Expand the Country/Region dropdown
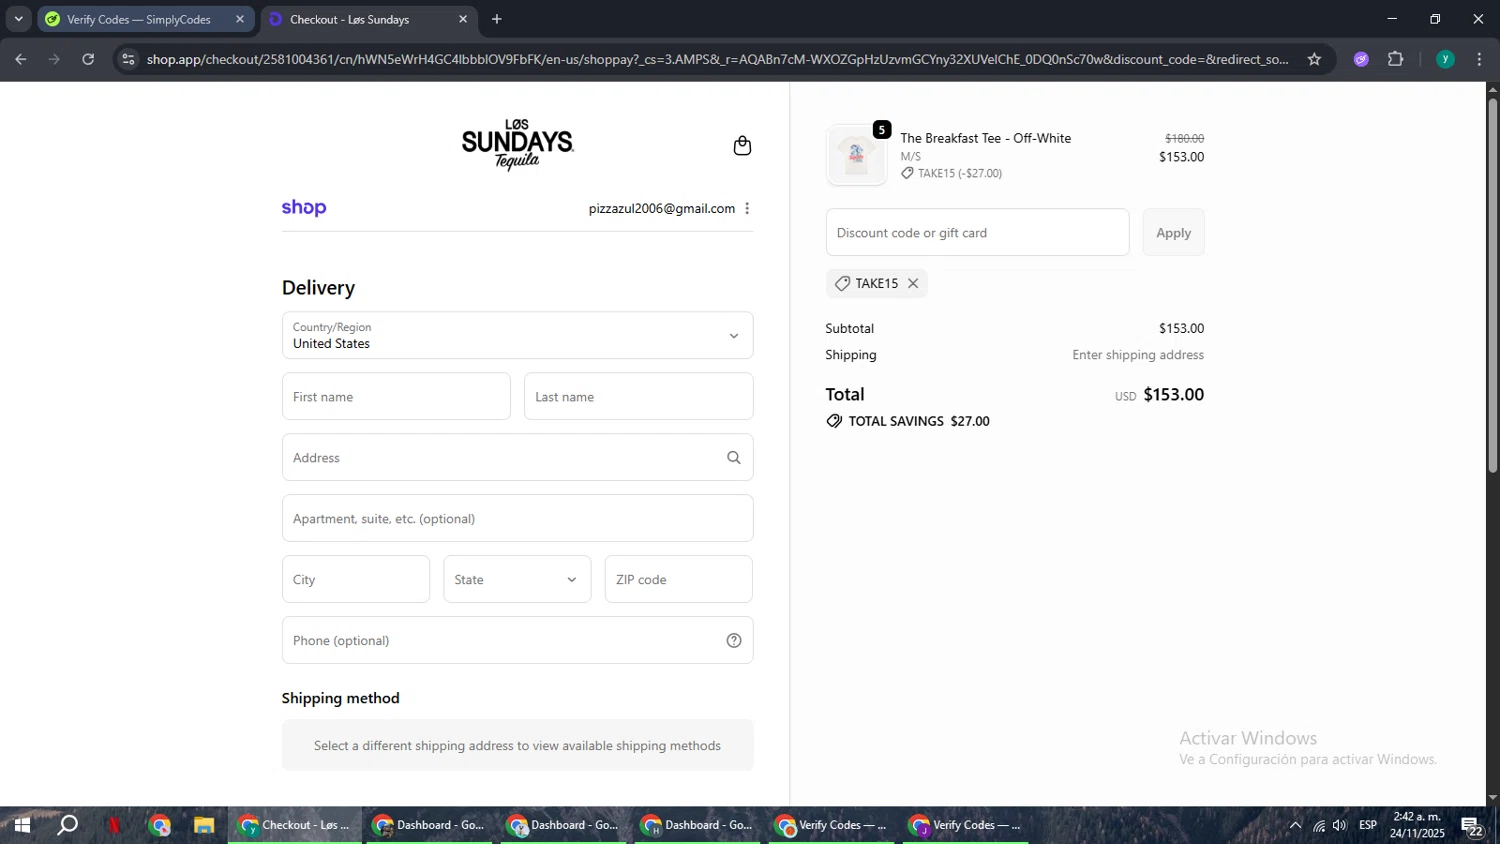The image size is (1500, 844). [517, 335]
